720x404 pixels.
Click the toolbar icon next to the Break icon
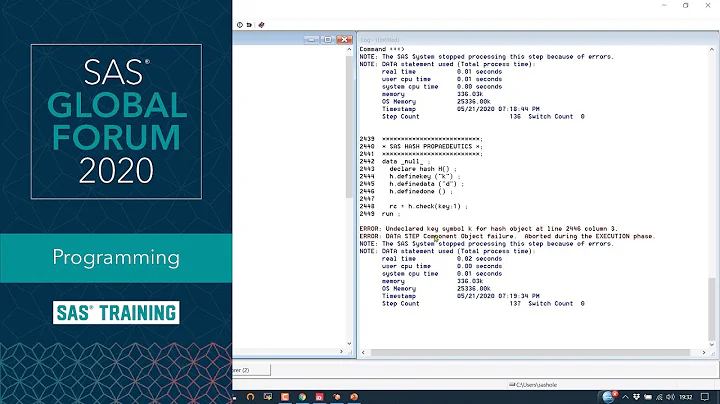point(249,25)
